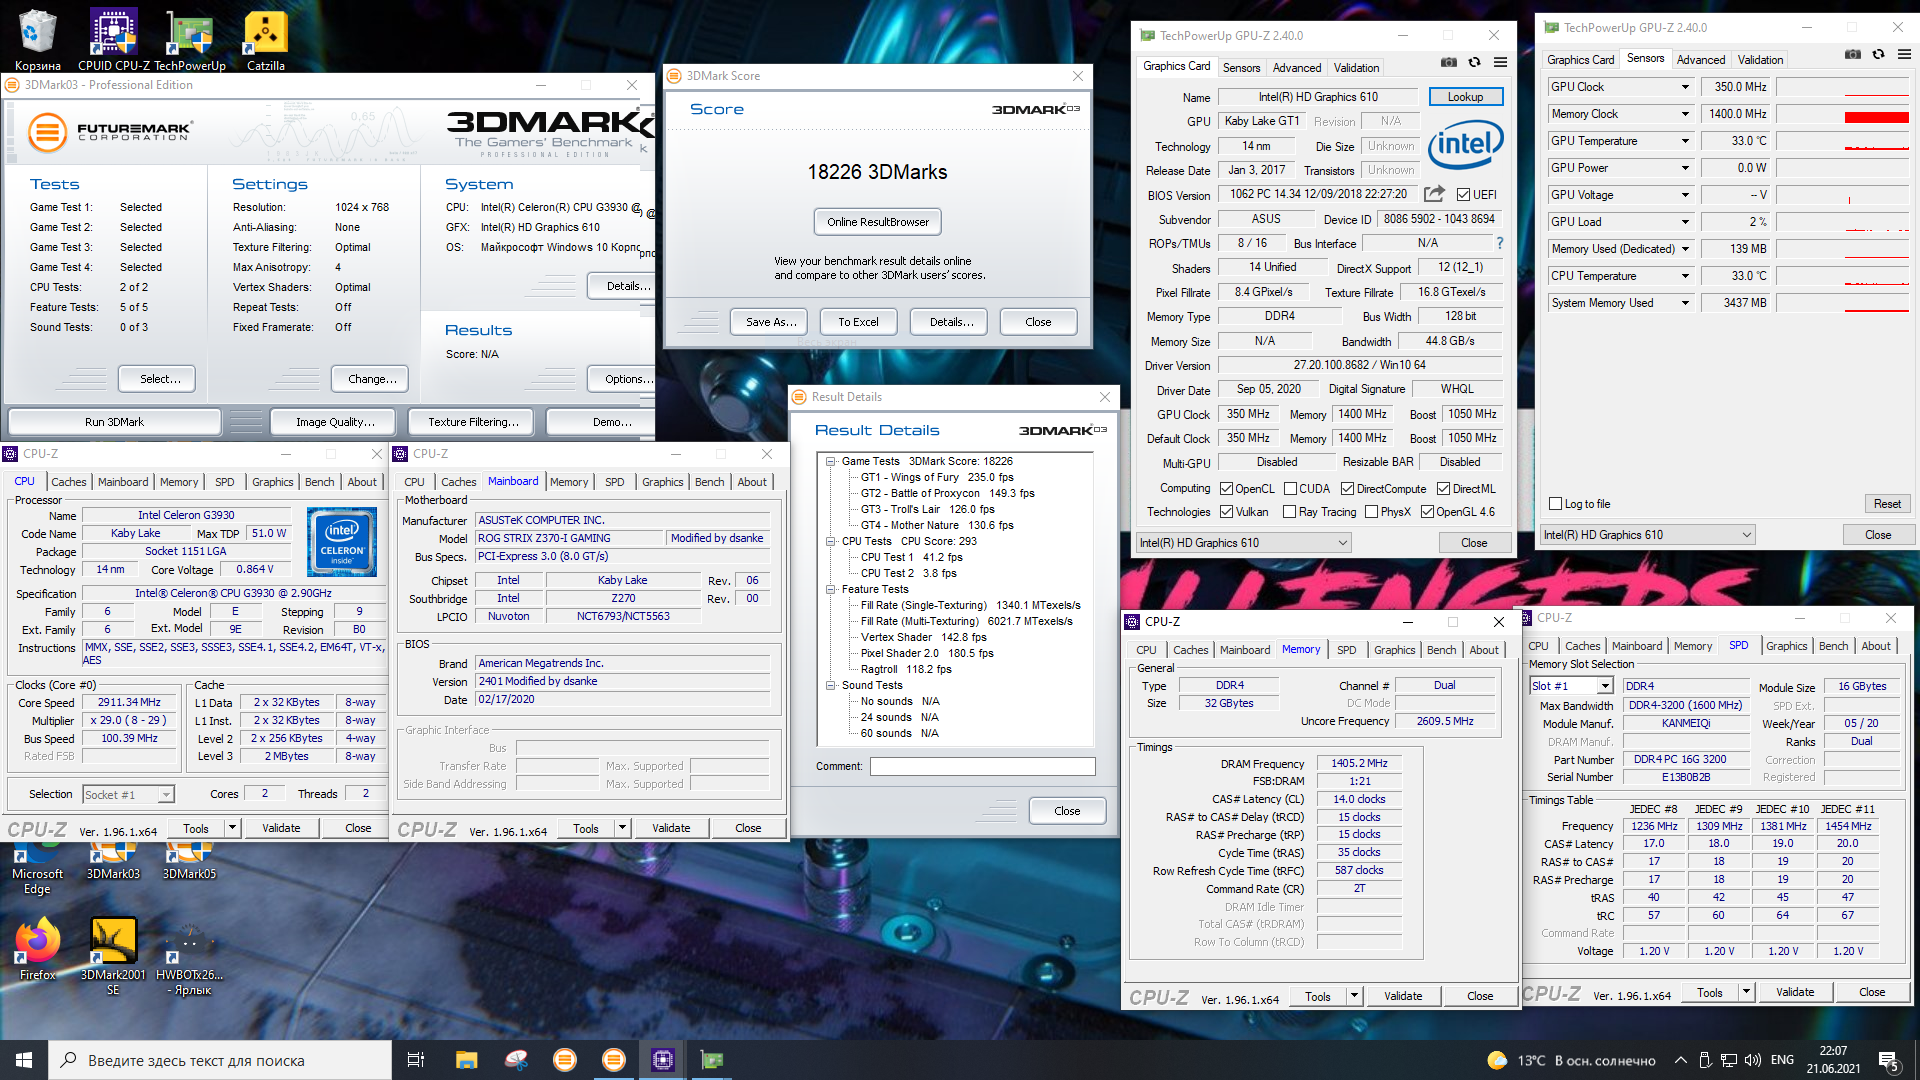This screenshot has height=1080, width=1920.
Task: Enable the Log to file checkbox
Action: (x=1555, y=504)
